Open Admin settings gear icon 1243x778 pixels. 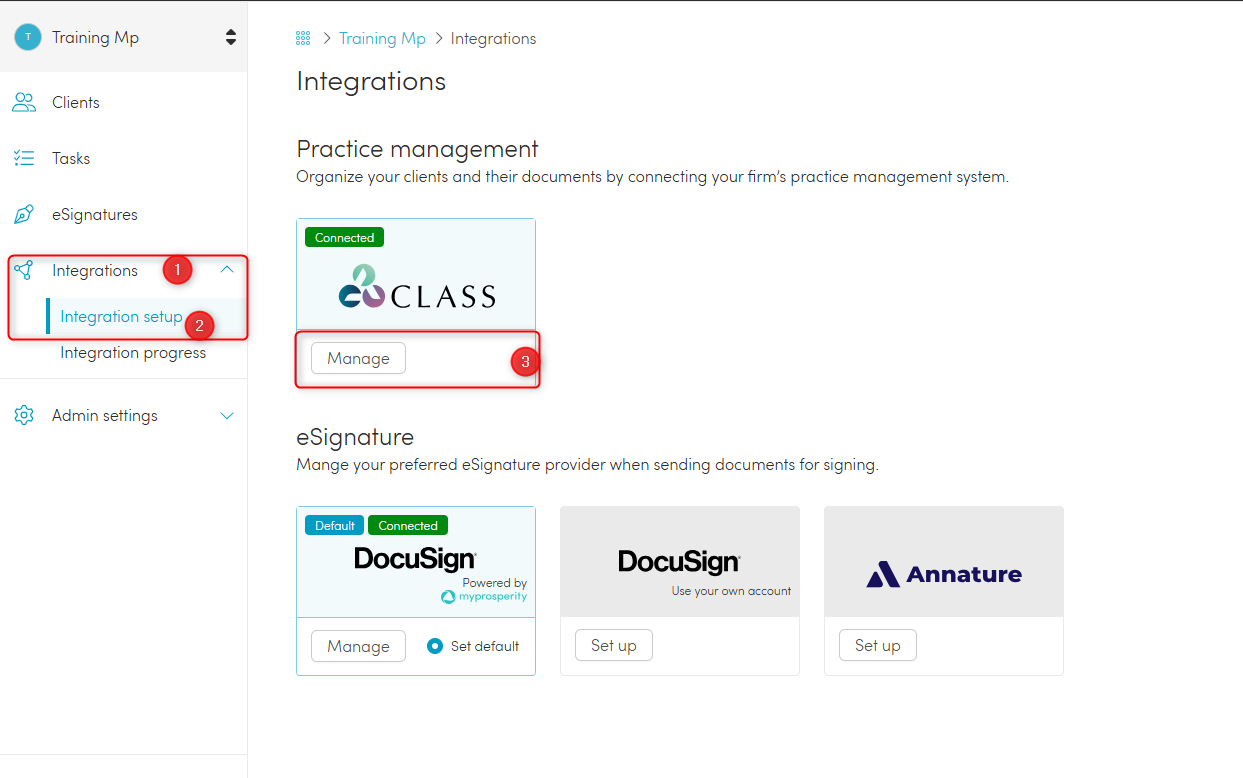point(24,415)
